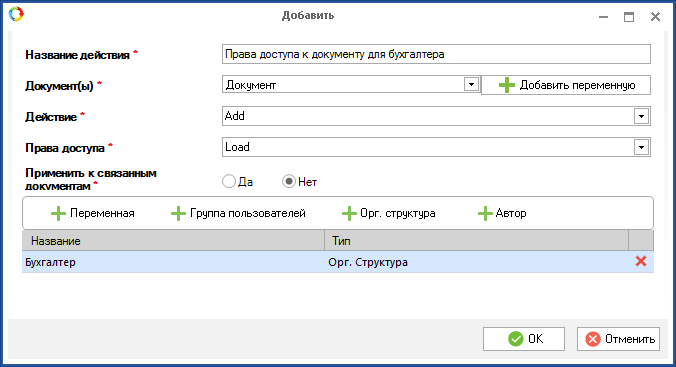The height and width of the screenshot is (367, 676).
Task: Click the green checkmark icon on OK
Action: point(516,339)
